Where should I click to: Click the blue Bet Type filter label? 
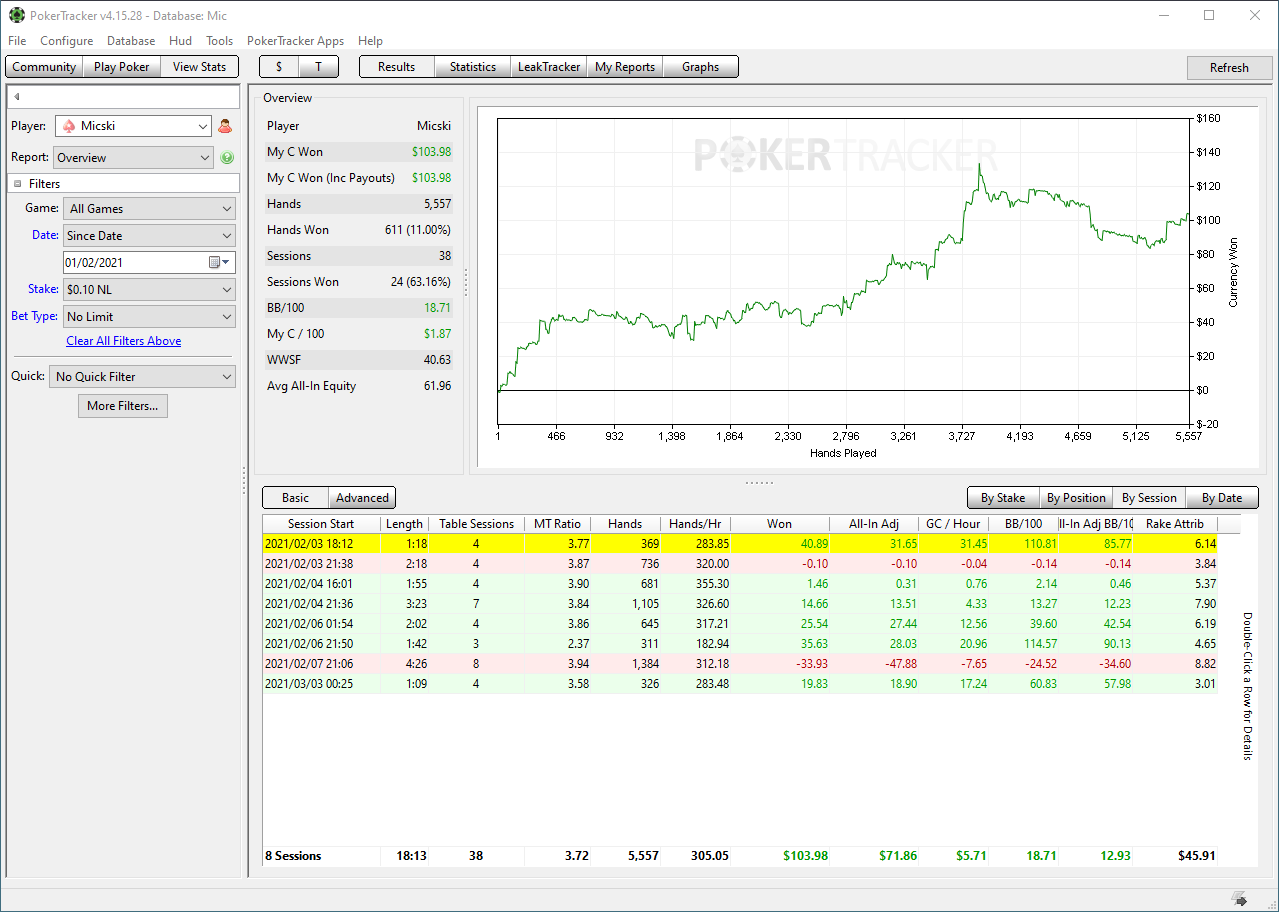pos(34,316)
